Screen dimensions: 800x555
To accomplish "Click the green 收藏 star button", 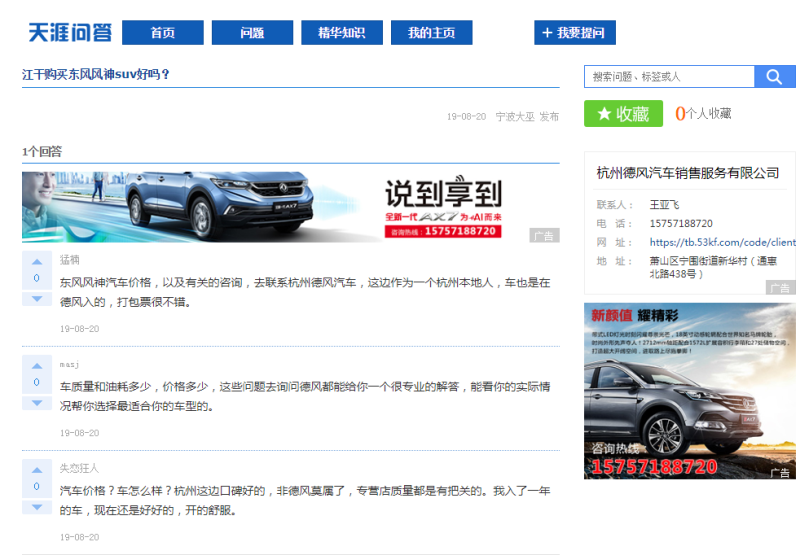I will [x=623, y=113].
